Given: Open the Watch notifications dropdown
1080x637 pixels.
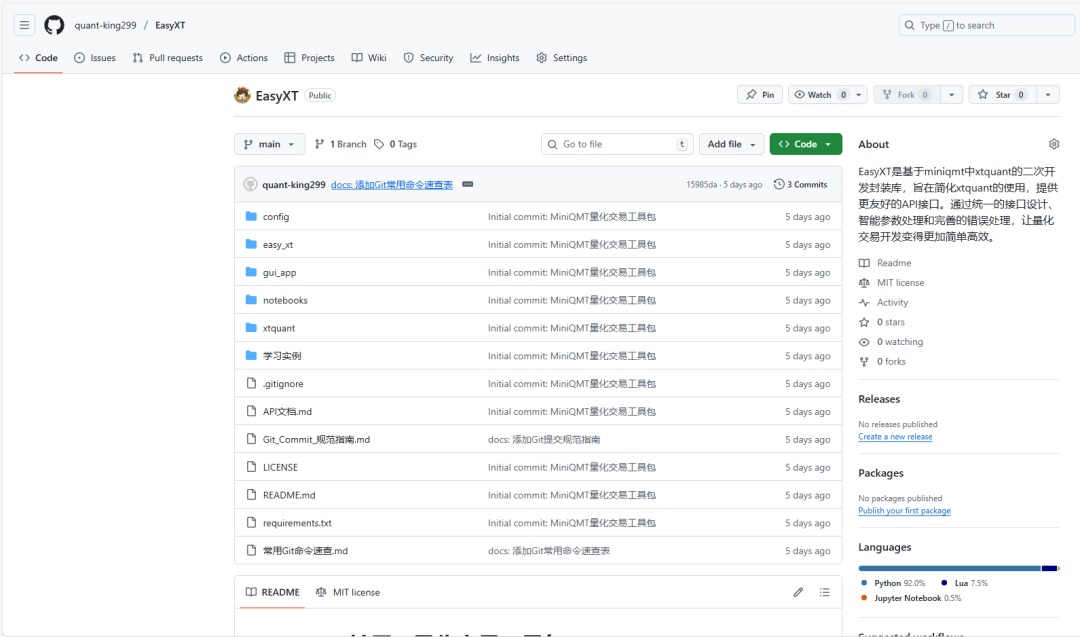Looking at the screenshot, I should (827, 95).
